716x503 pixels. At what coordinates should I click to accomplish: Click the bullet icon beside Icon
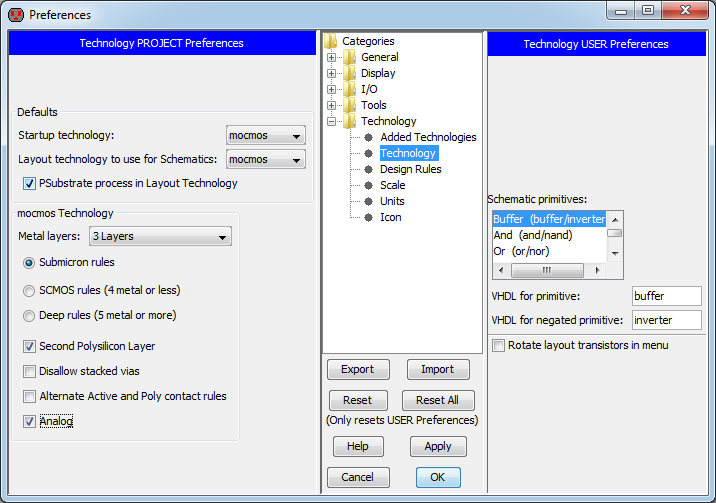tap(369, 217)
